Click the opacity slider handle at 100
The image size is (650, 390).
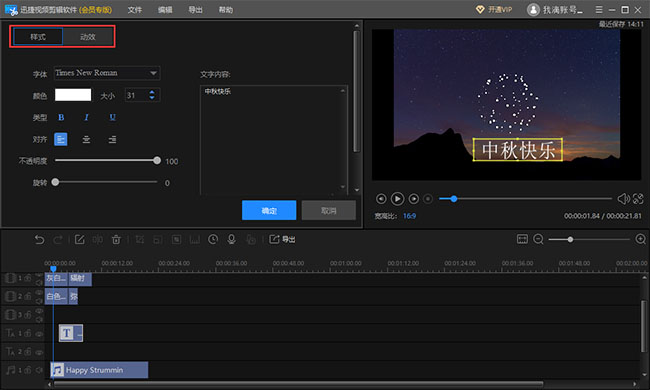click(157, 160)
